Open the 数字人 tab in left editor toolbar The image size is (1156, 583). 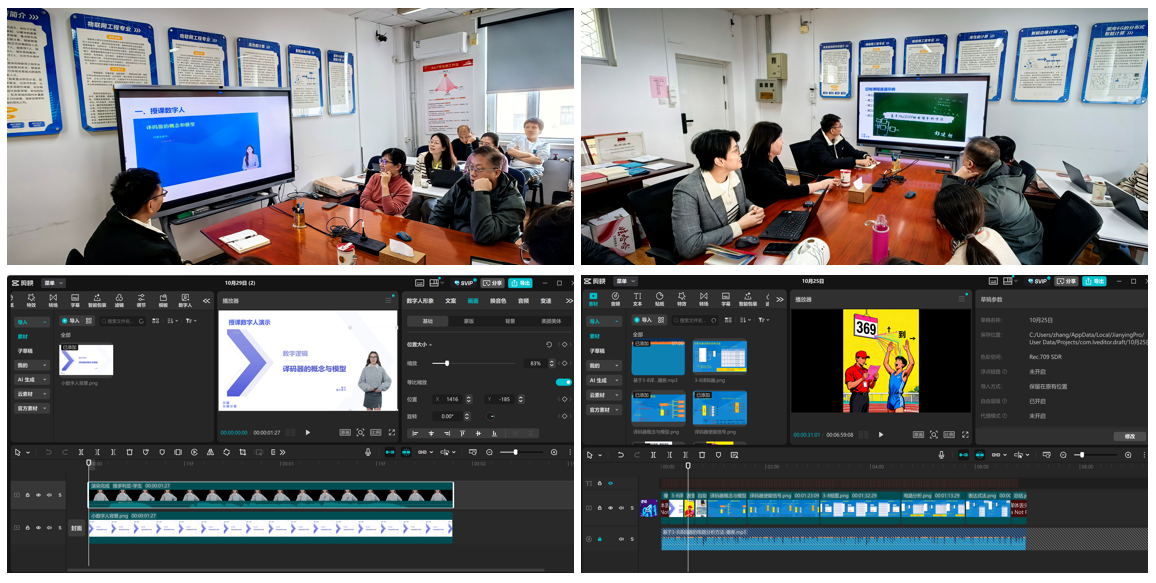tap(185, 299)
